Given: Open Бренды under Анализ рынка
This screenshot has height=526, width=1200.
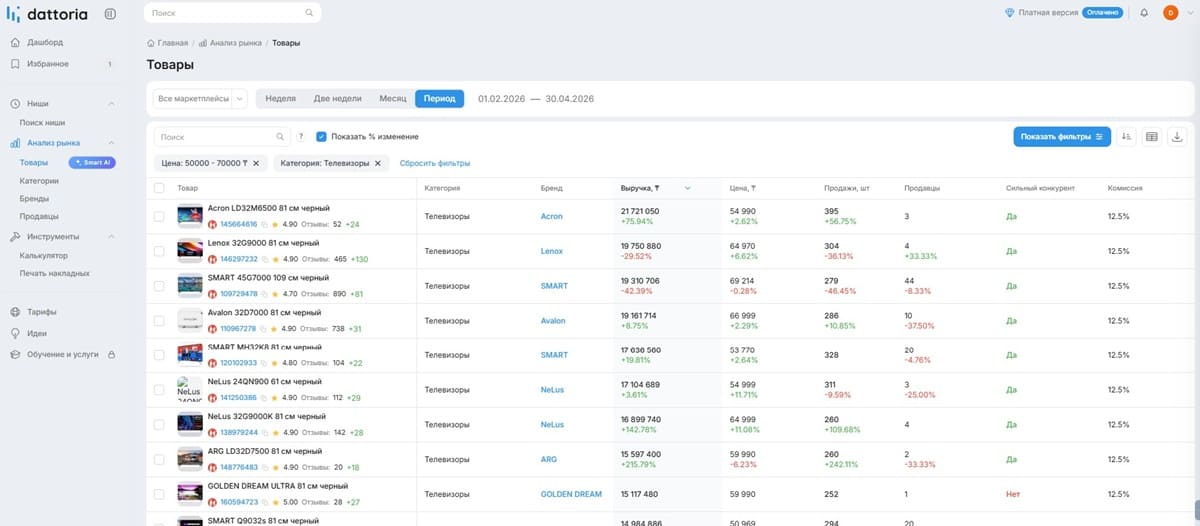Looking at the screenshot, I should (x=35, y=199).
